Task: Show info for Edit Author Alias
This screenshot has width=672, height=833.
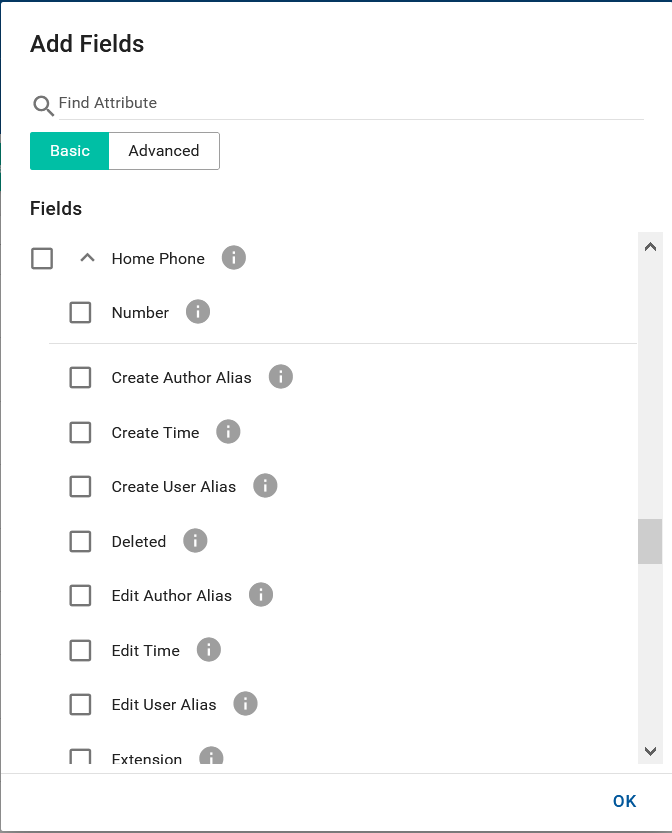Action: (x=260, y=595)
